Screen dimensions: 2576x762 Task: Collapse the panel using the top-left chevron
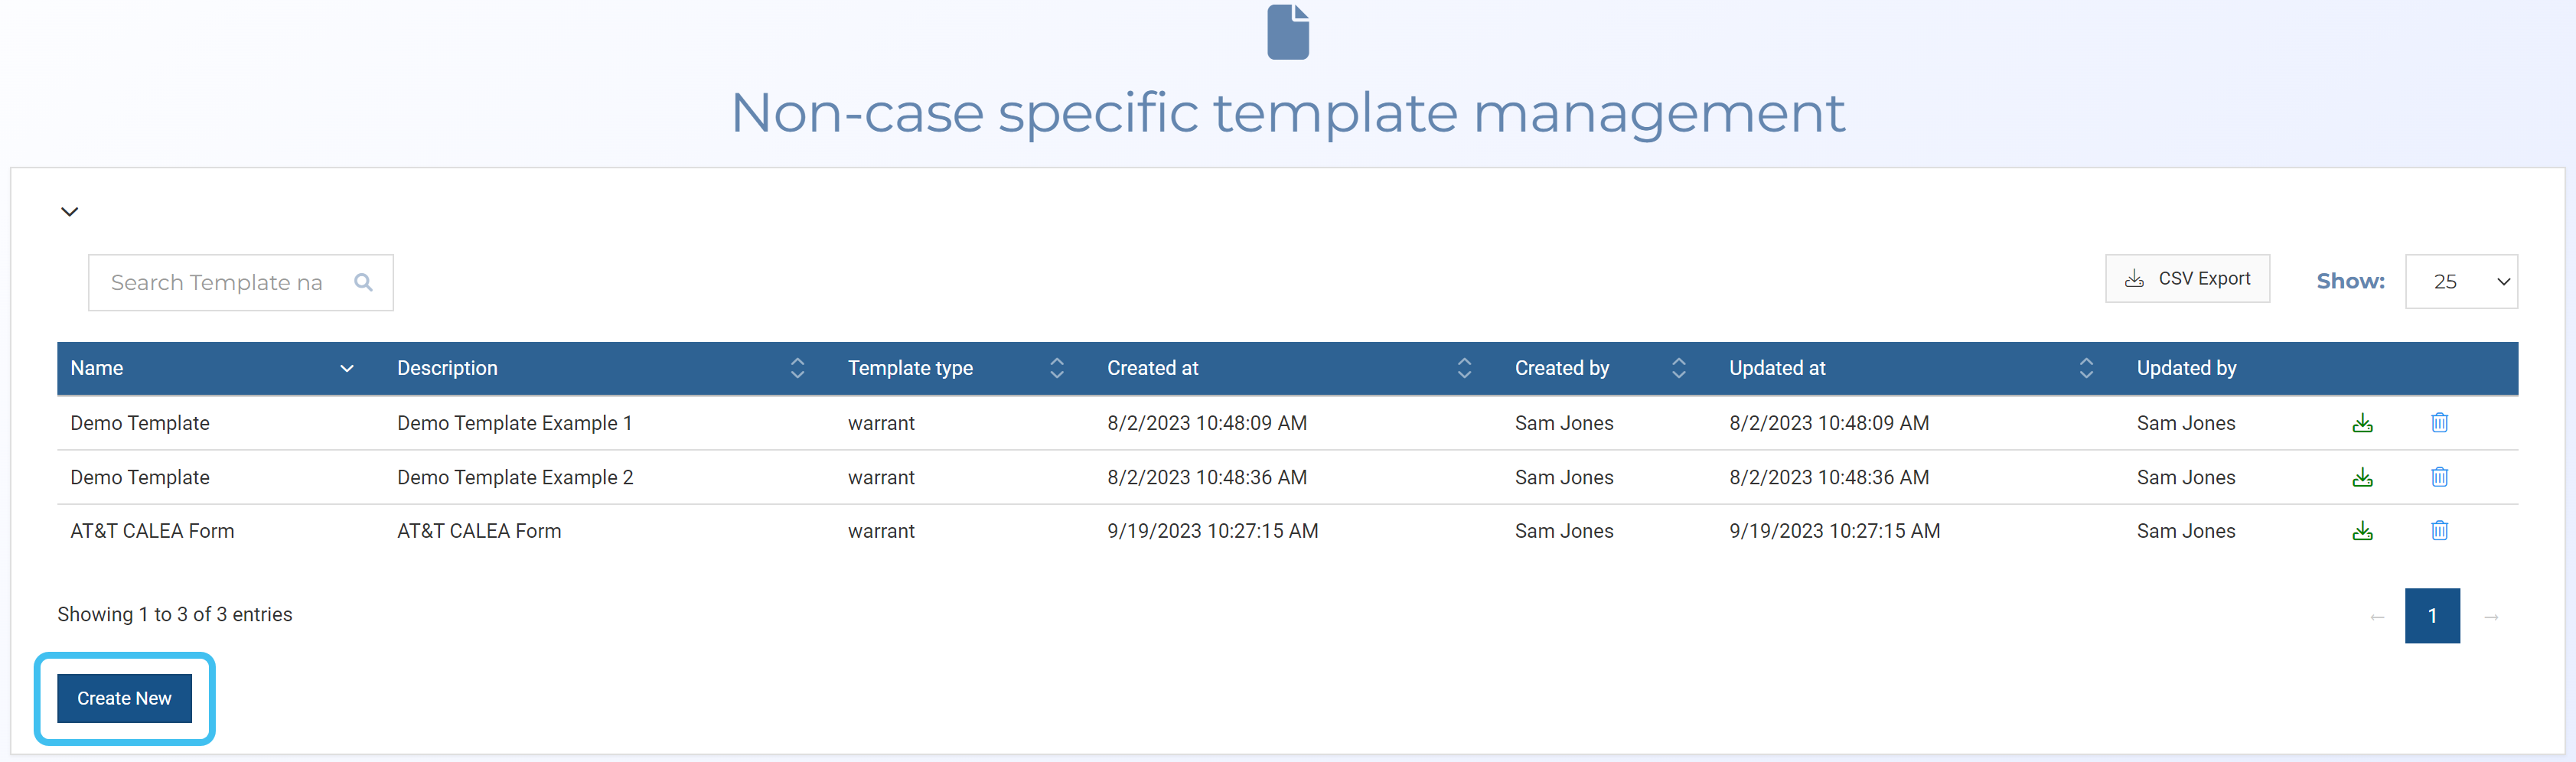(x=70, y=212)
